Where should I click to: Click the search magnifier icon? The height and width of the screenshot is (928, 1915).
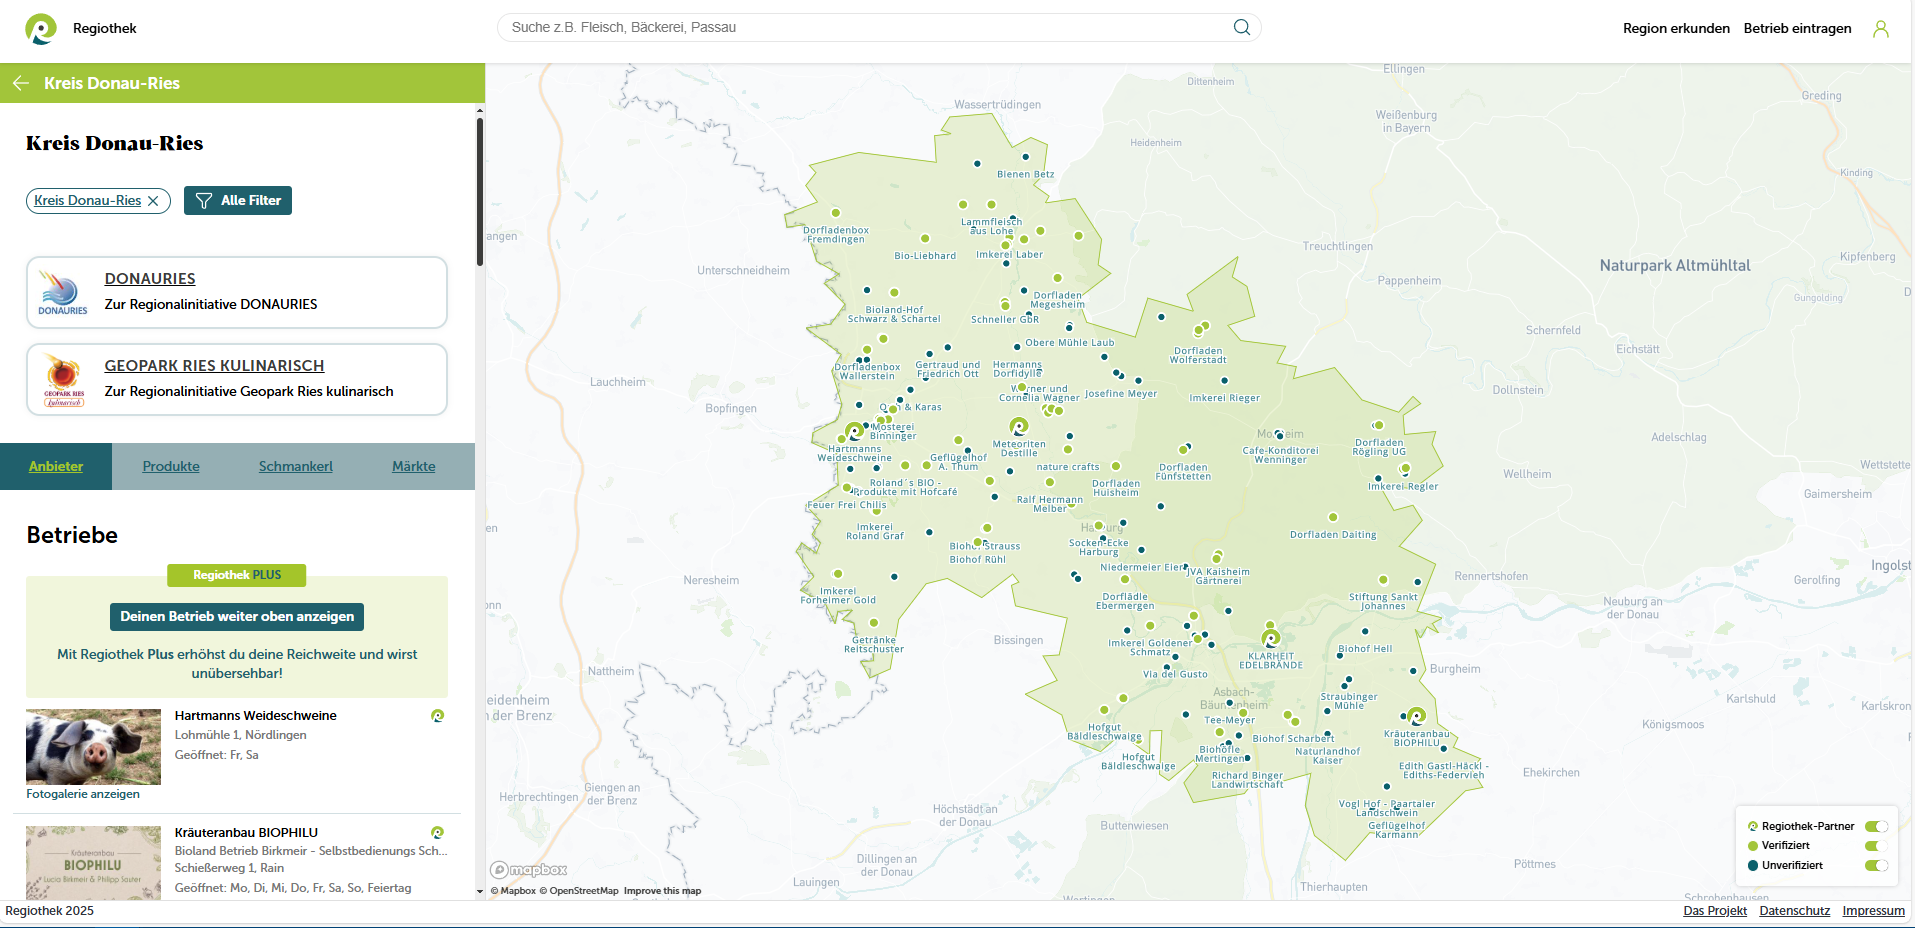pos(1242,27)
